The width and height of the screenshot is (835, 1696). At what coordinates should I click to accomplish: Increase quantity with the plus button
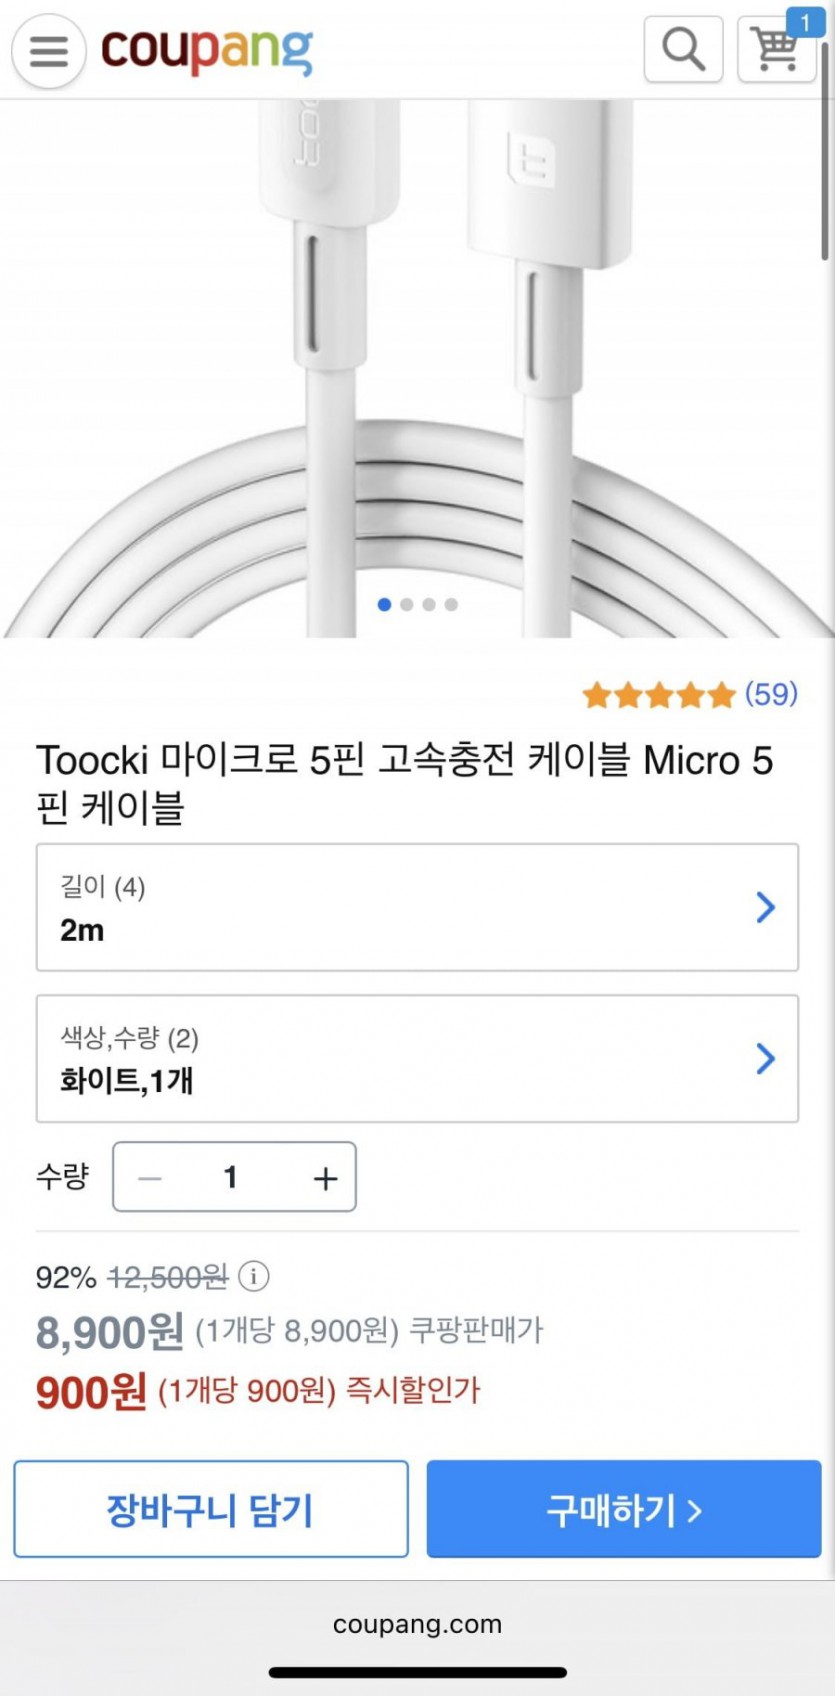click(x=325, y=1178)
